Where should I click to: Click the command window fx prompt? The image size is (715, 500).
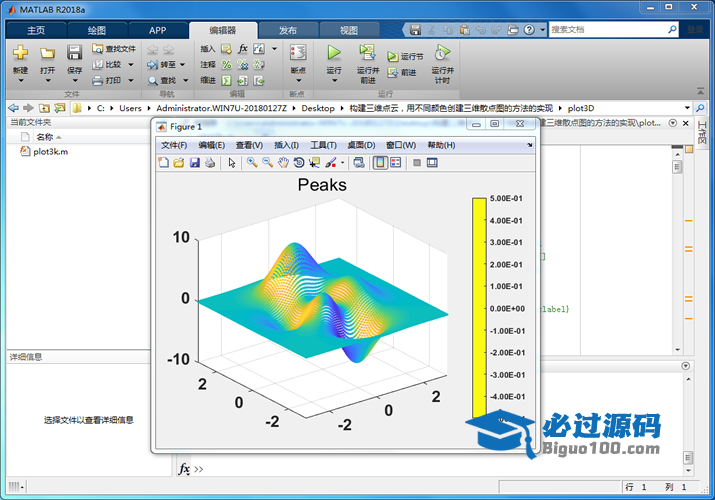(184, 469)
